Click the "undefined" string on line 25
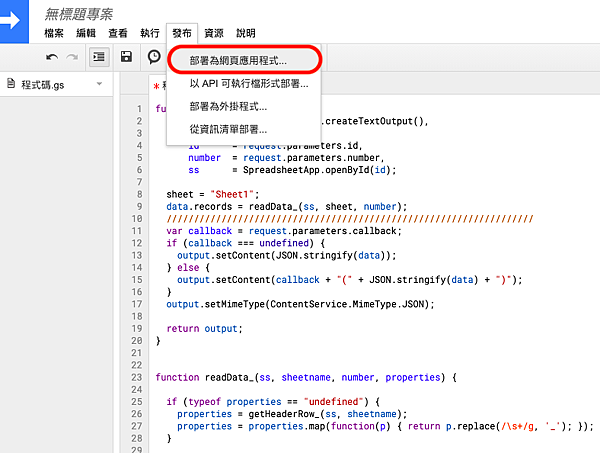 333,402
